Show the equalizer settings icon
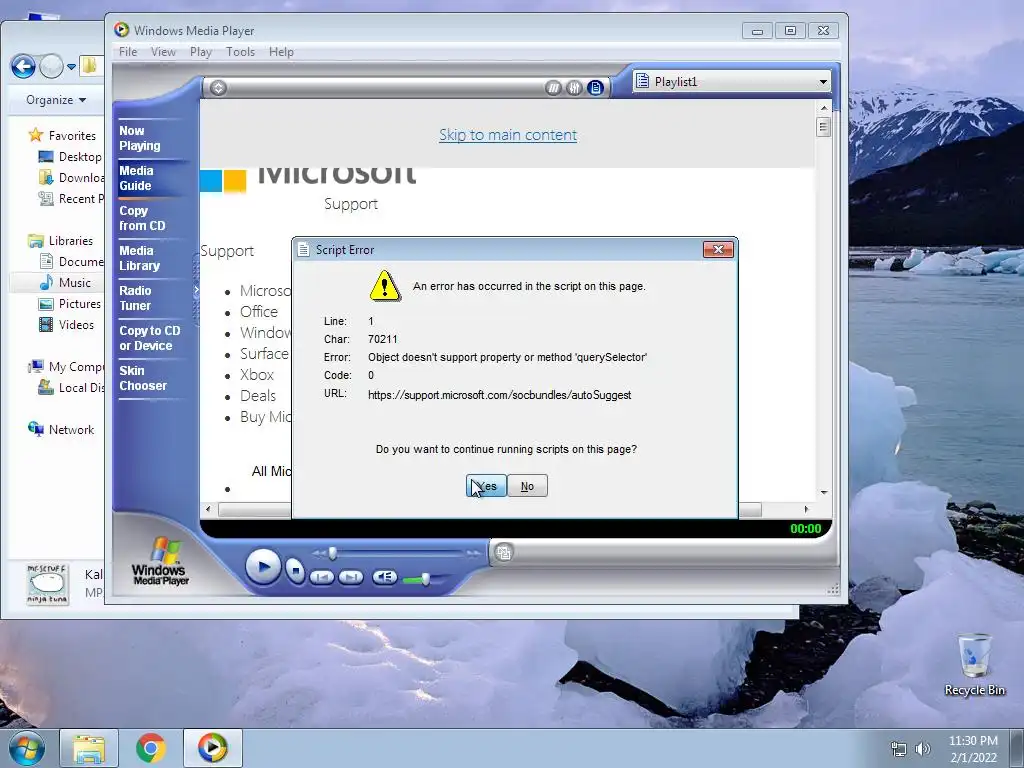 pos(574,88)
